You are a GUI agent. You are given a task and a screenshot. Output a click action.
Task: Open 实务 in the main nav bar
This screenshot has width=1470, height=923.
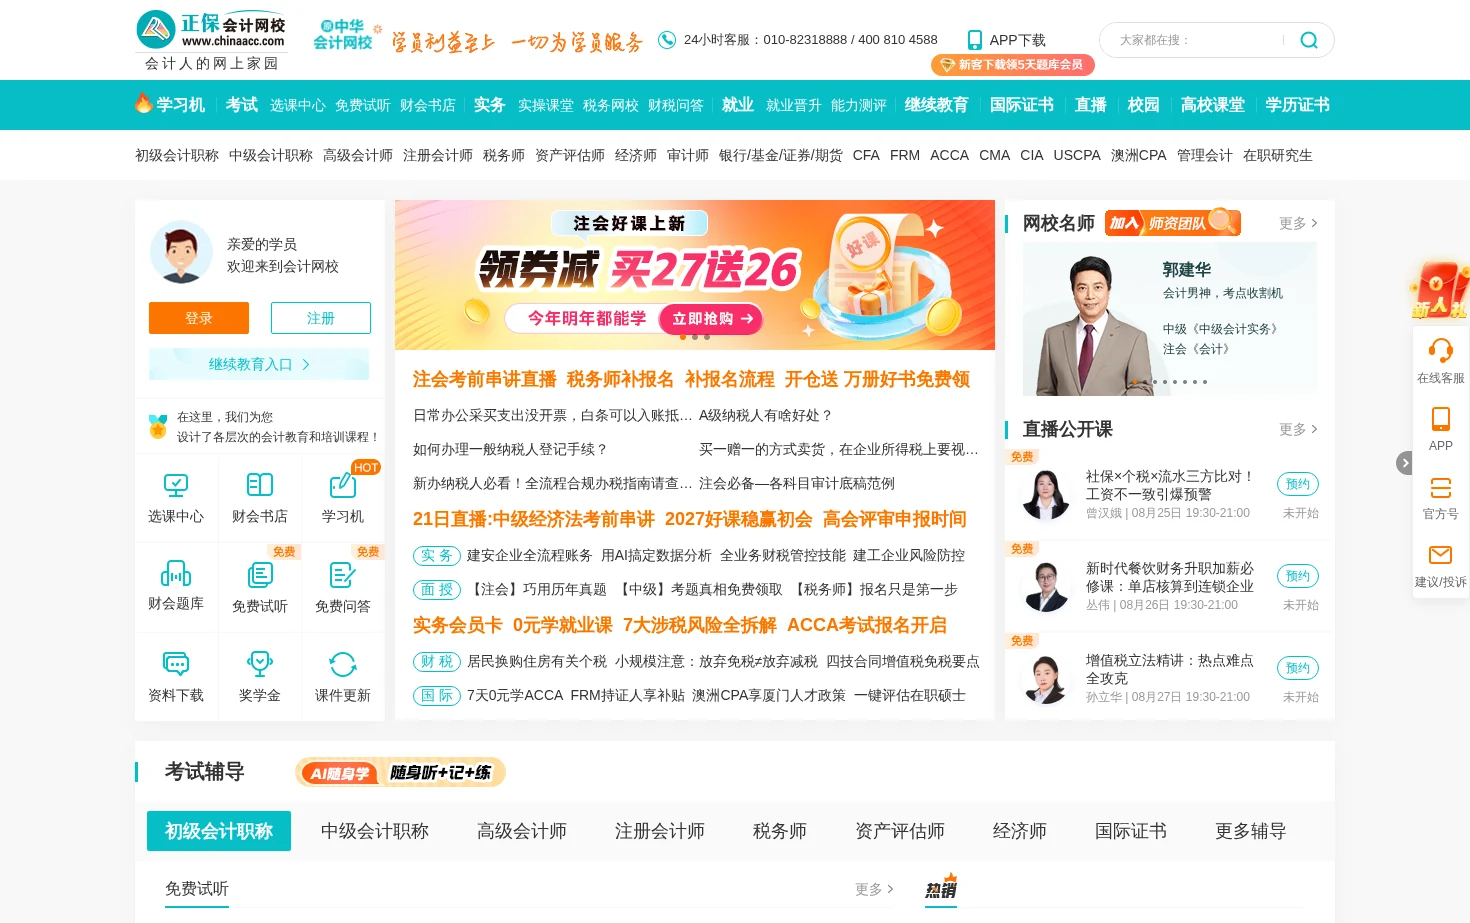489,105
